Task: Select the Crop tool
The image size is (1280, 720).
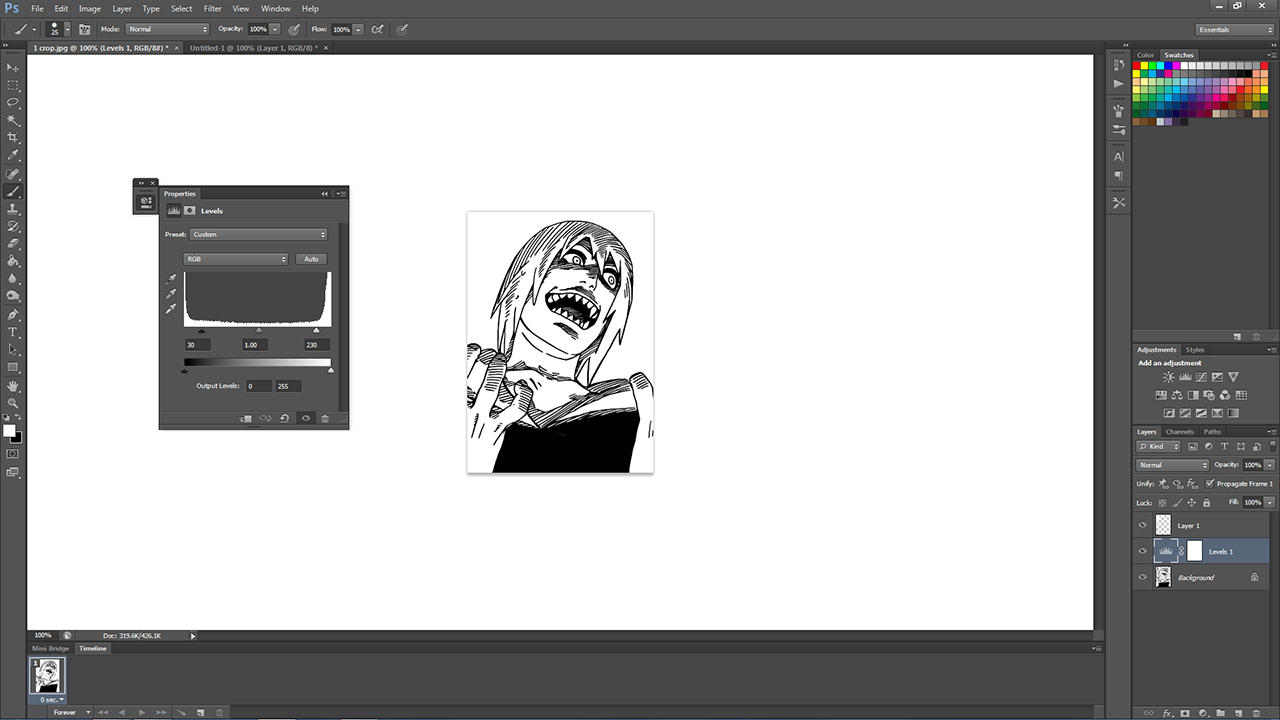Action: 13,137
